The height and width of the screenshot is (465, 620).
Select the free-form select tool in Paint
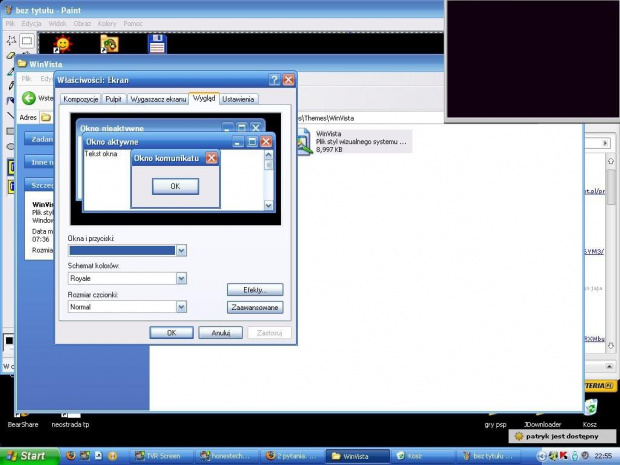click(11, 41)
